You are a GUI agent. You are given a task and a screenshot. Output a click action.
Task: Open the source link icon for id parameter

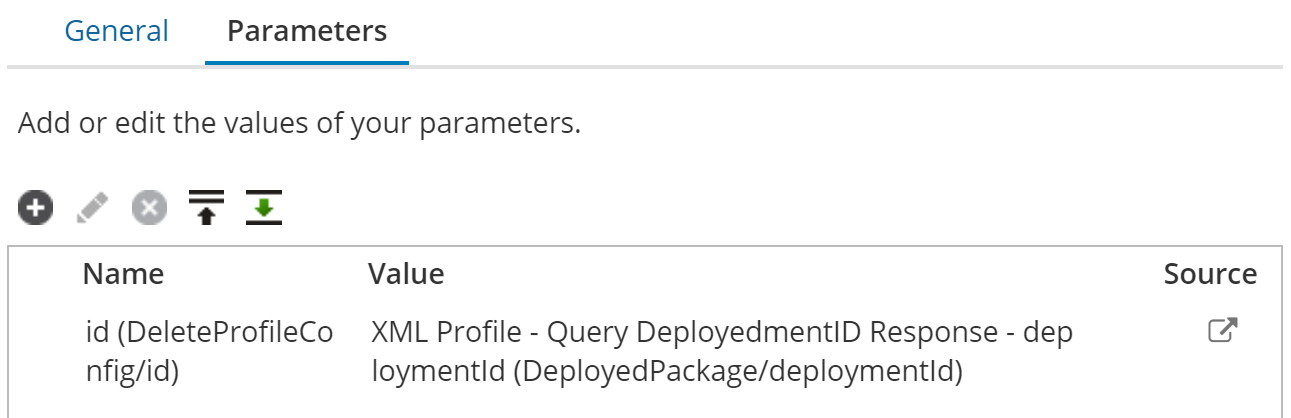[1223, 331]
